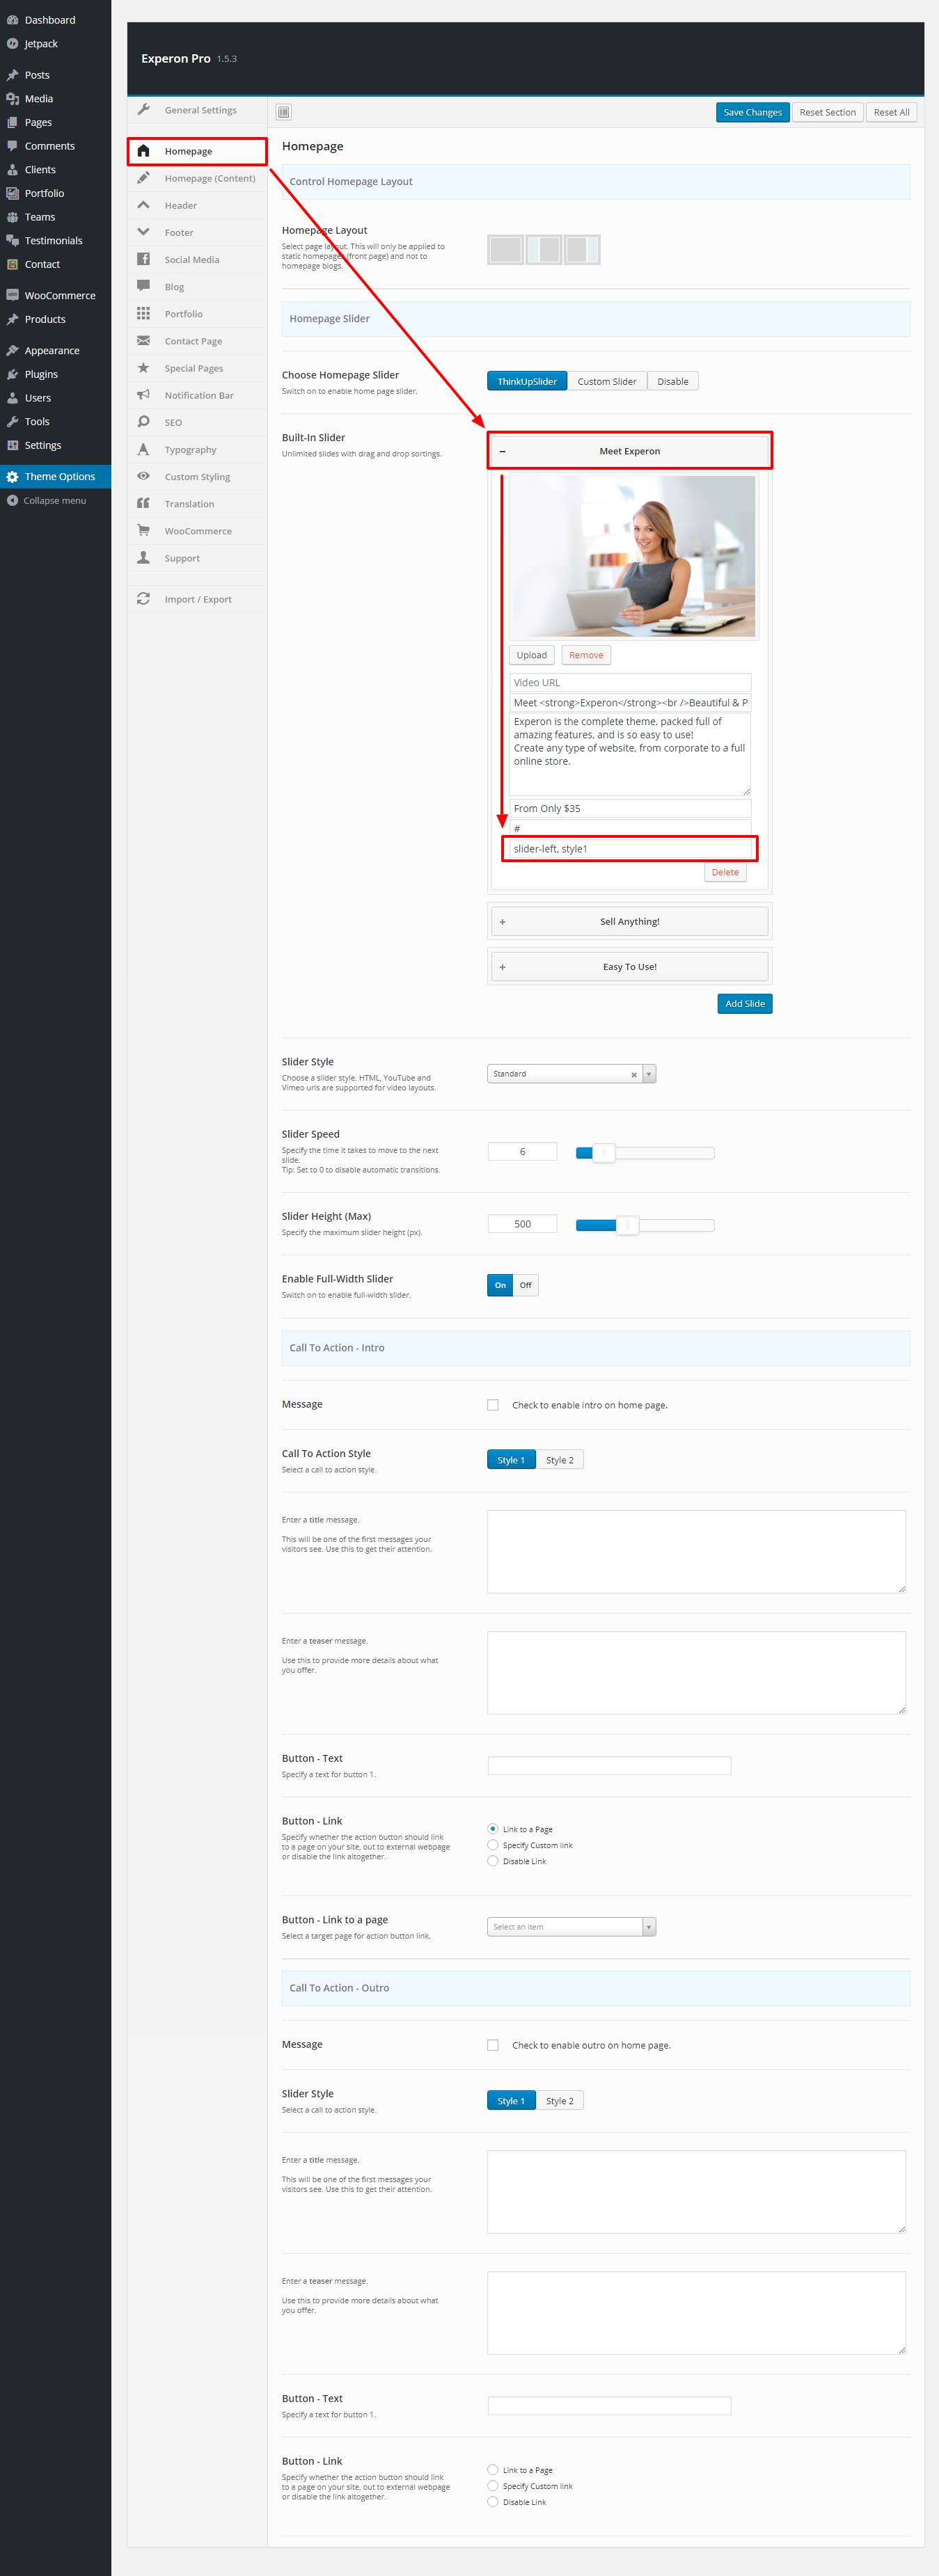Check the enable intro on home page box
The image size is (939, 2576).
pyautogui.click(x=493, y=1405)
